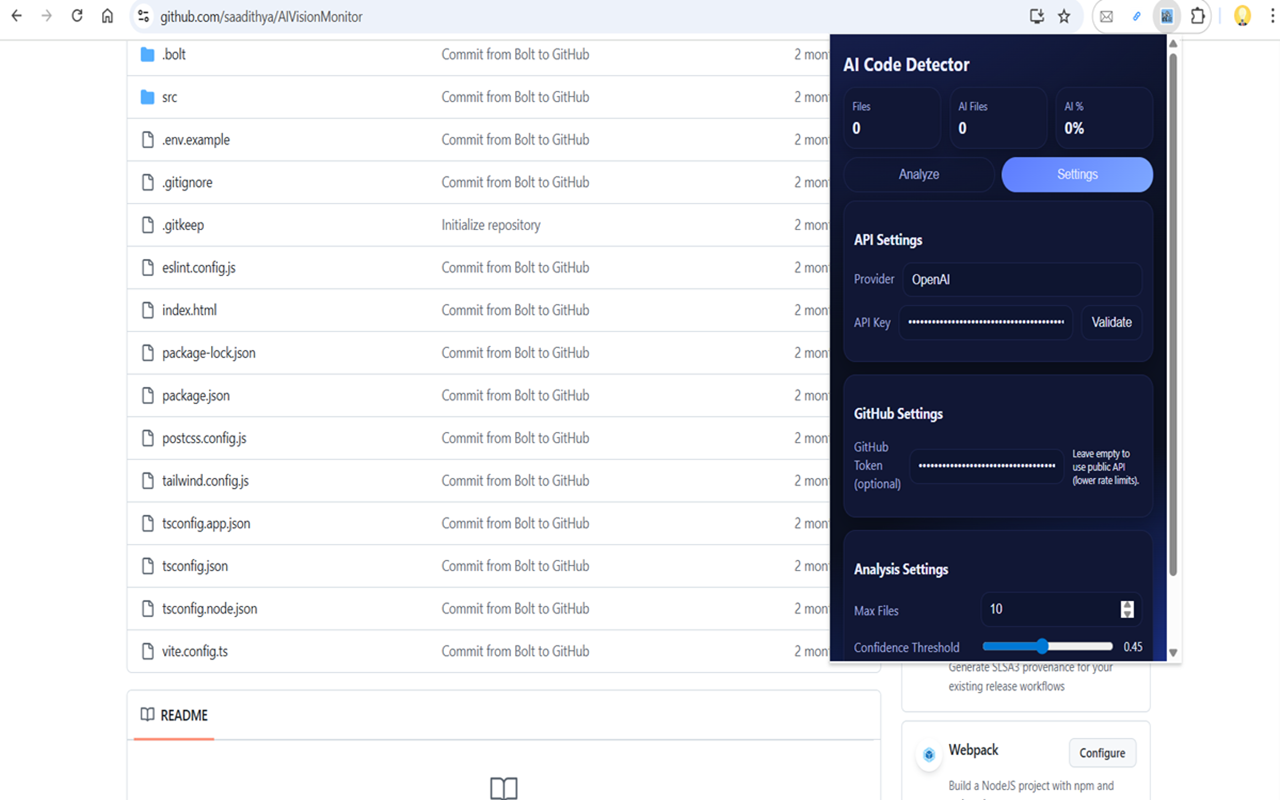Open the .bolt folder link

(x=174, y=54)
